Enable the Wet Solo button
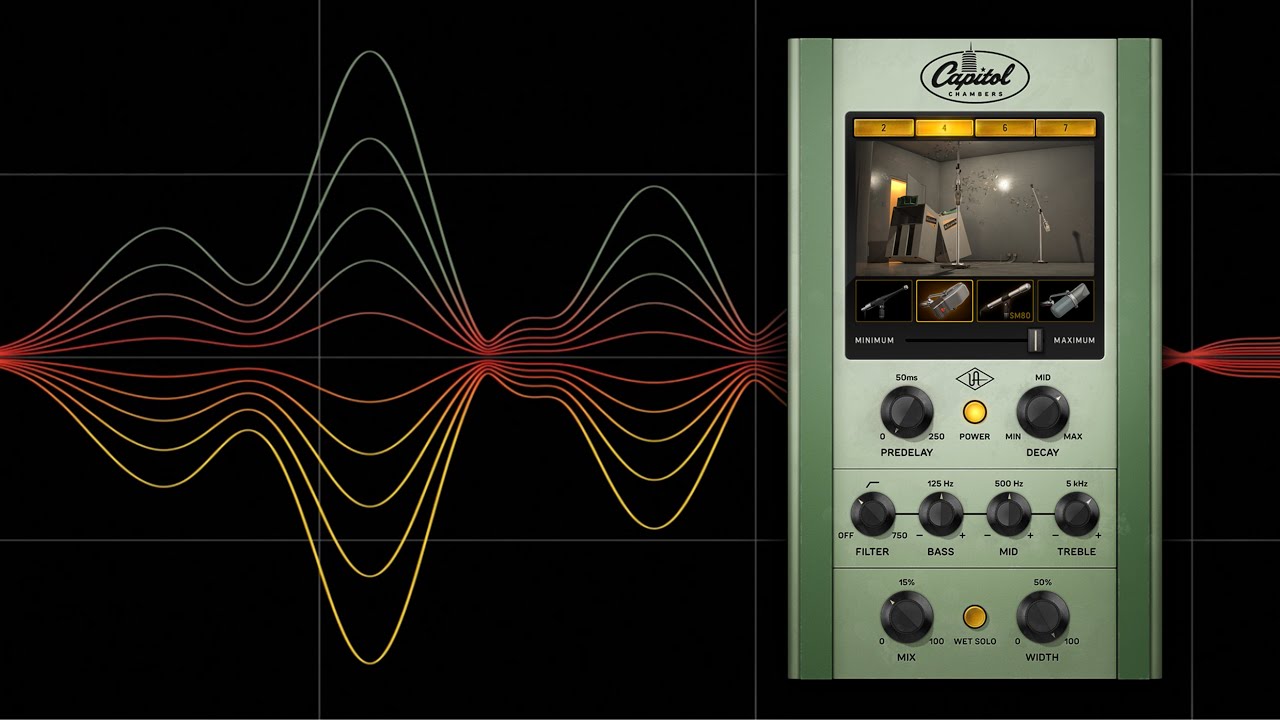 pos(974,617)
